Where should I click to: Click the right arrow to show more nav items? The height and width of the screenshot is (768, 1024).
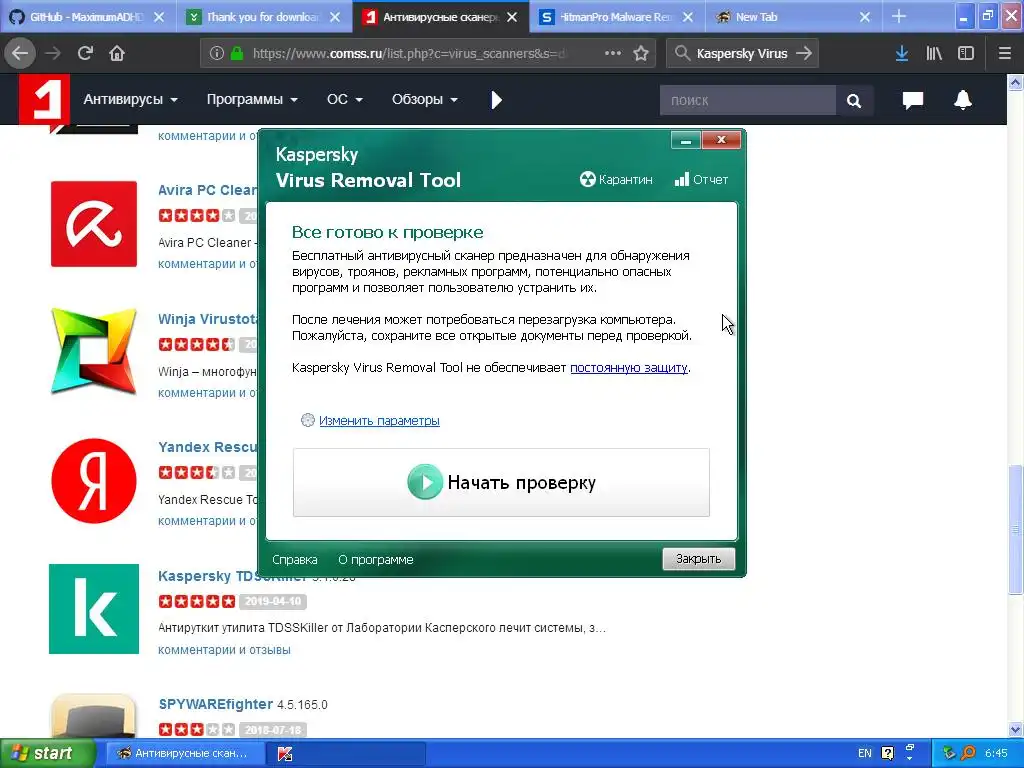496,100
